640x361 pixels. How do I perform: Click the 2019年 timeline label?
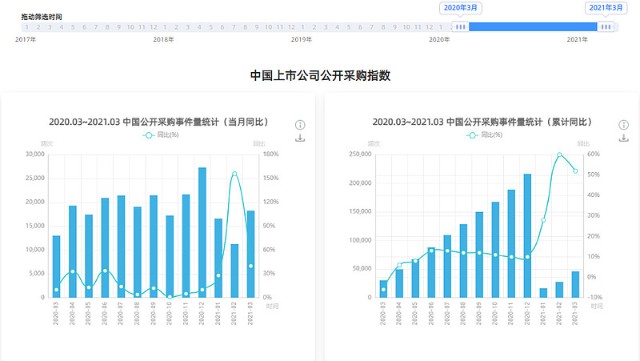tap(301, 40)
